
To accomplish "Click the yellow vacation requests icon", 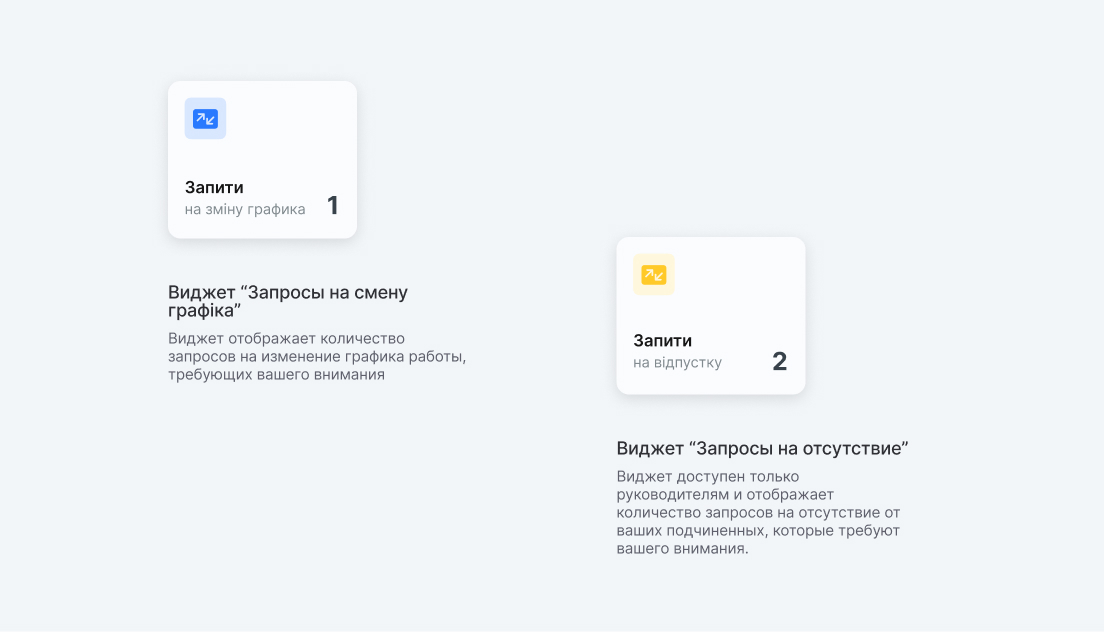I will pos(653,274).
